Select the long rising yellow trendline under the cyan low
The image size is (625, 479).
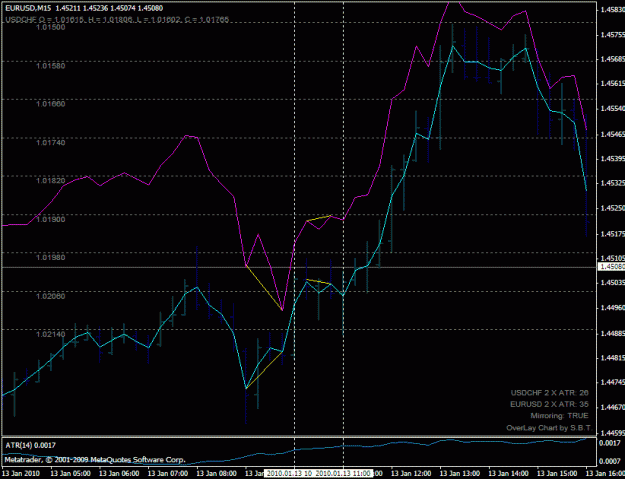click(x=264, y=370)
